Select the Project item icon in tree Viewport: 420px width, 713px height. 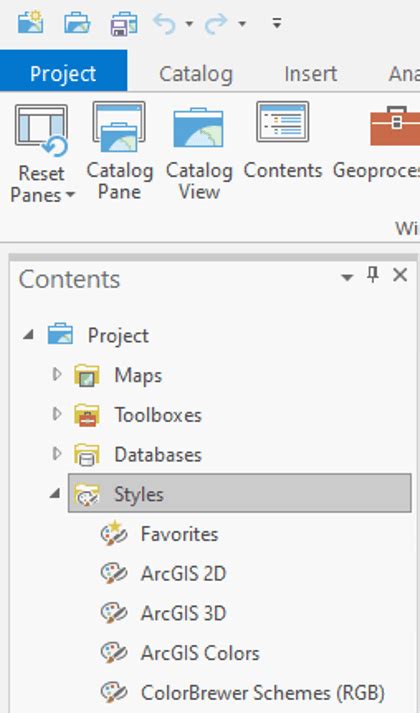click(60, 334)
